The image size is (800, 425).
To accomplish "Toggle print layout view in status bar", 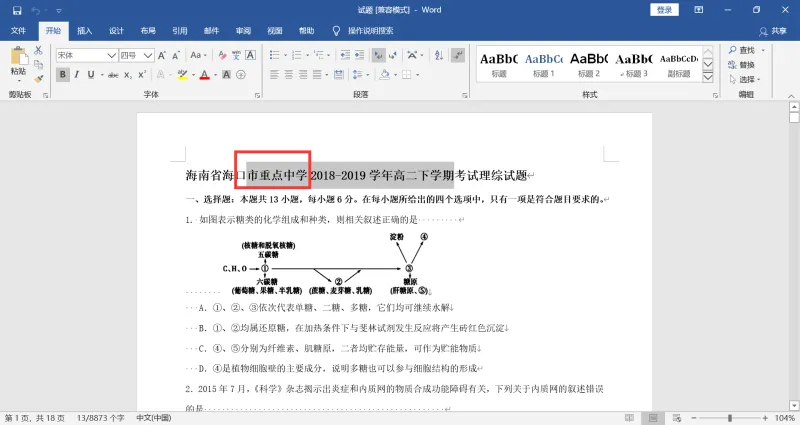I will click(x=653, y=418).
